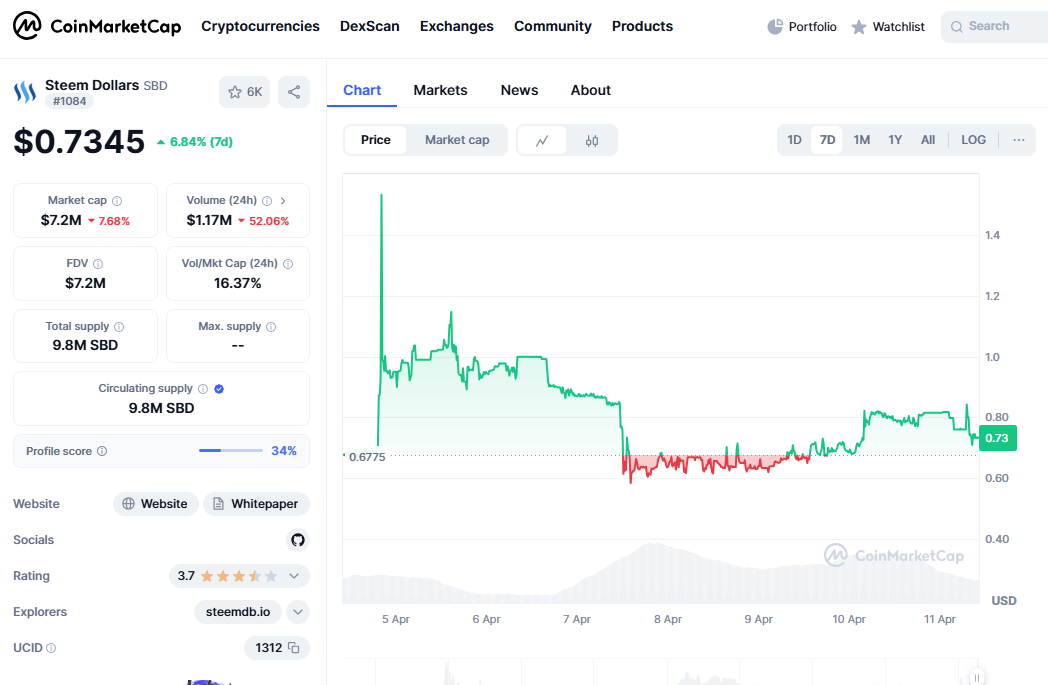
Task: Set chart range to All
Action: [x=928, y=140]
